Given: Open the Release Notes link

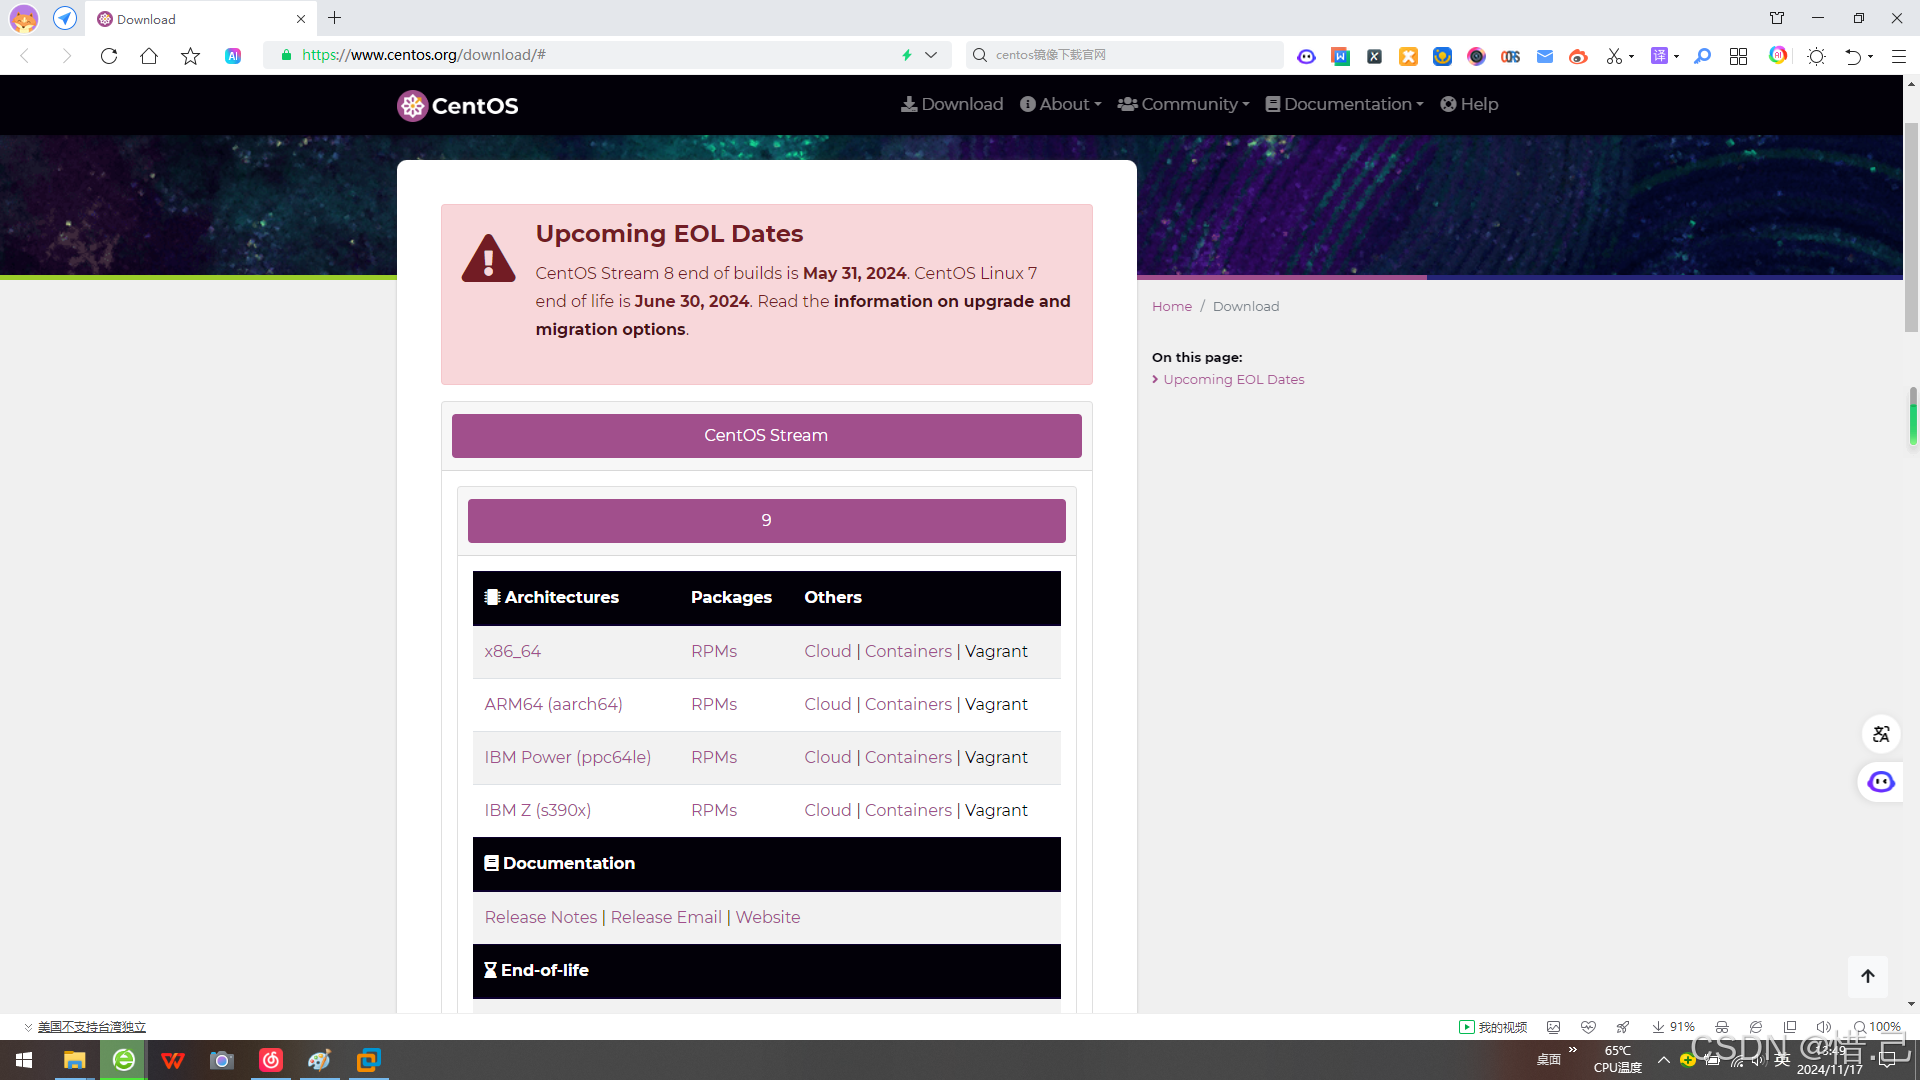Looking at the screenshot, I should click(540, 918).
